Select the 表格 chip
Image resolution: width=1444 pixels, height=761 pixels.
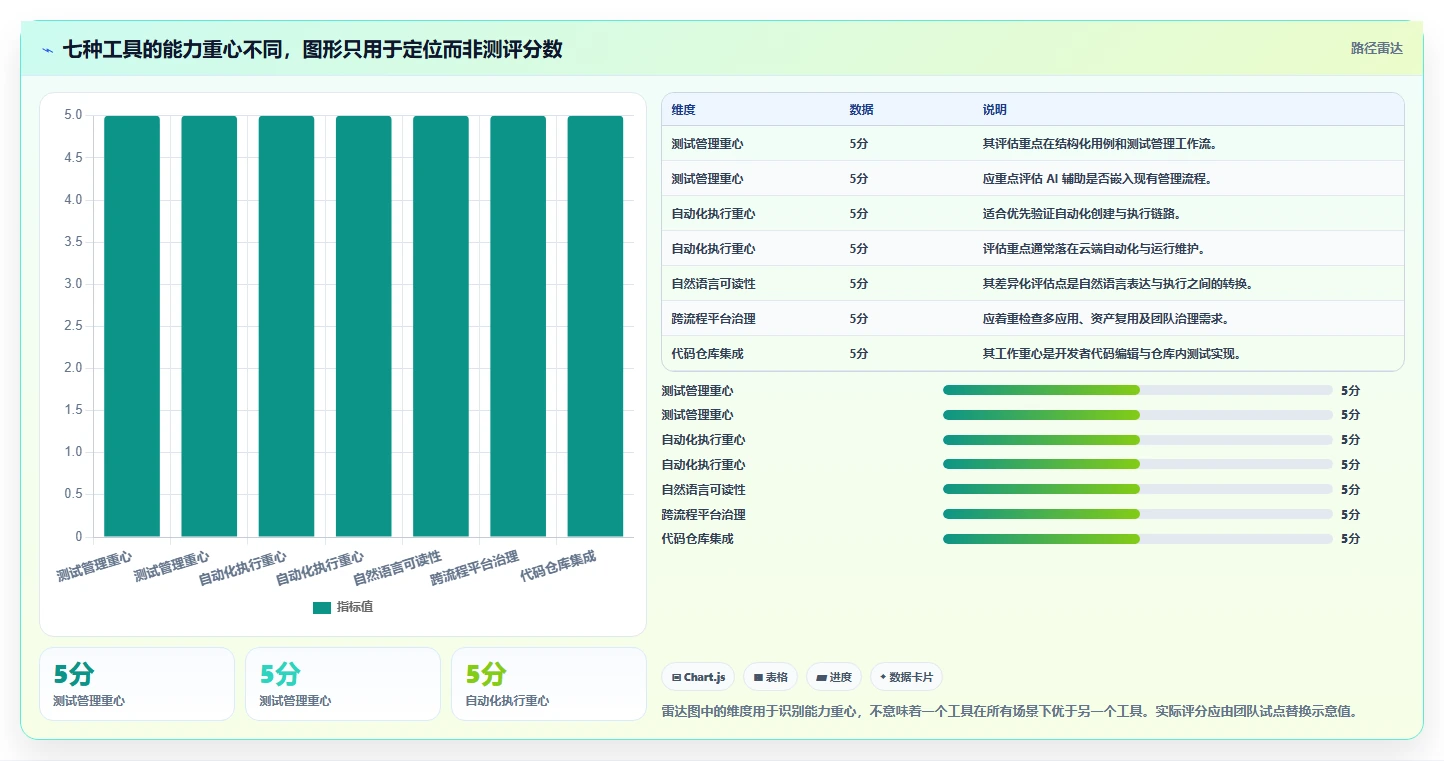[x=770, y=677]
